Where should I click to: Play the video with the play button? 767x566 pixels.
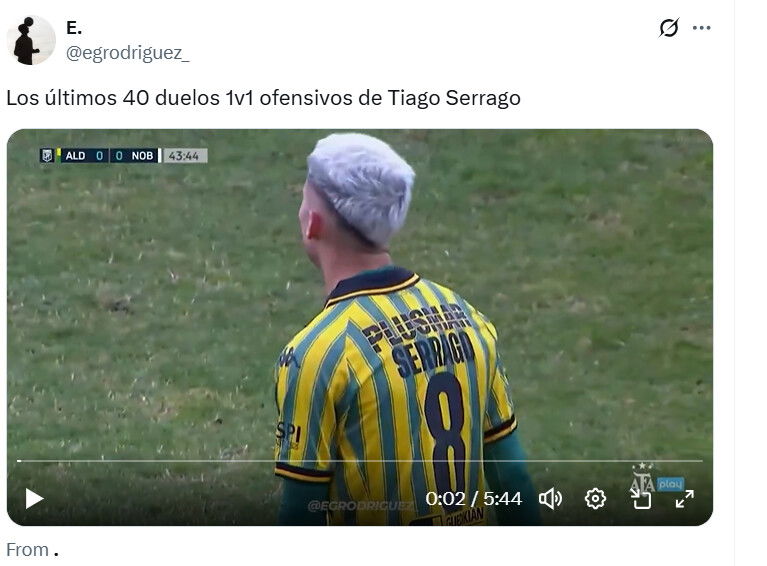(x=34, y=498)
